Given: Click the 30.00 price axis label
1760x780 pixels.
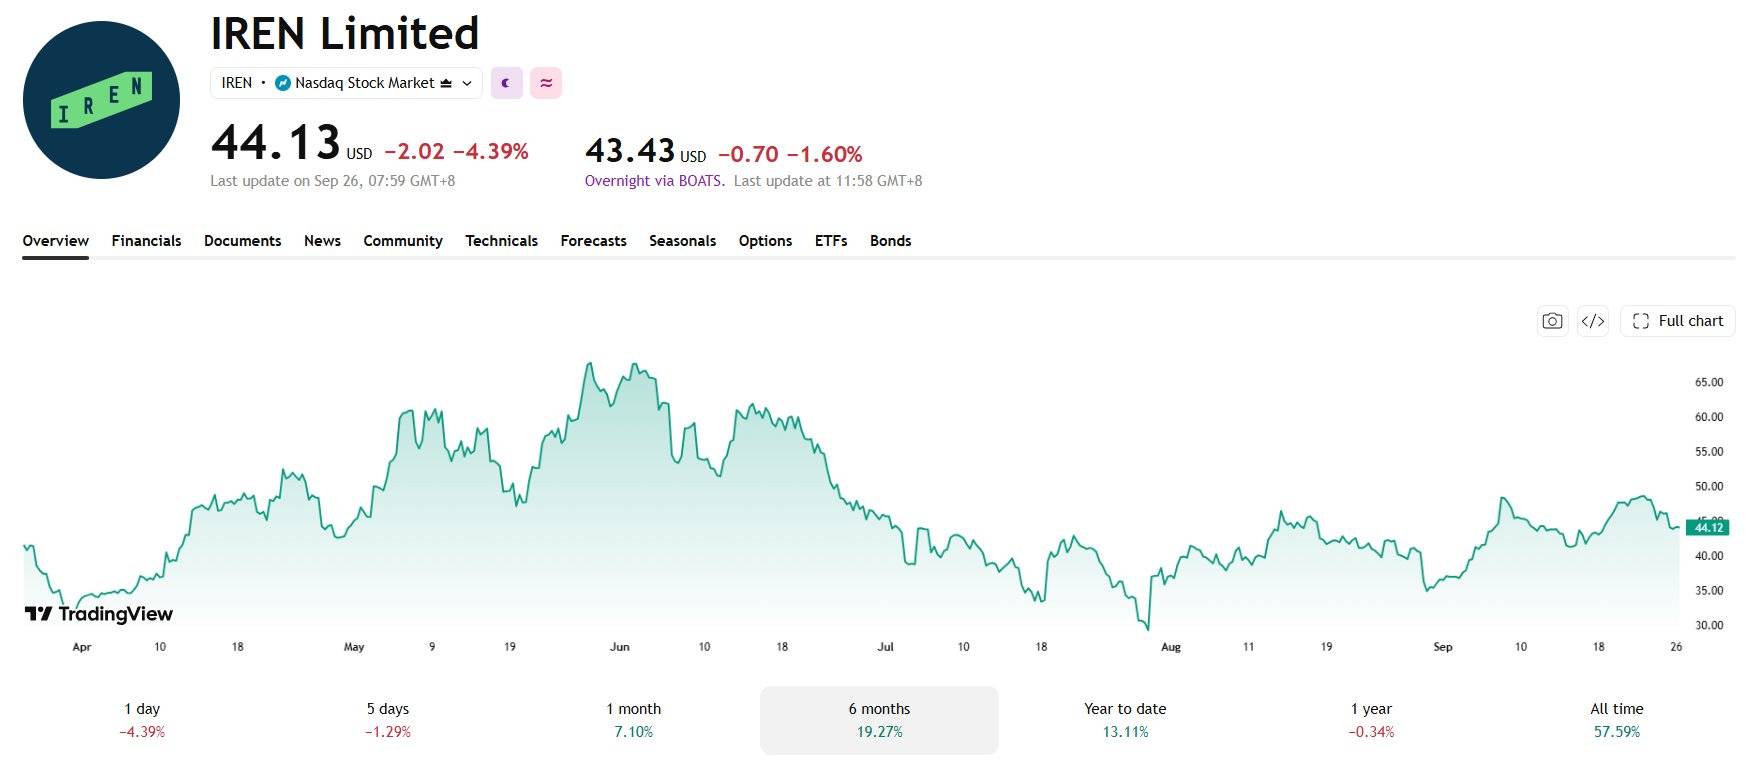Looking at the screenshot, I should 1709,626.
